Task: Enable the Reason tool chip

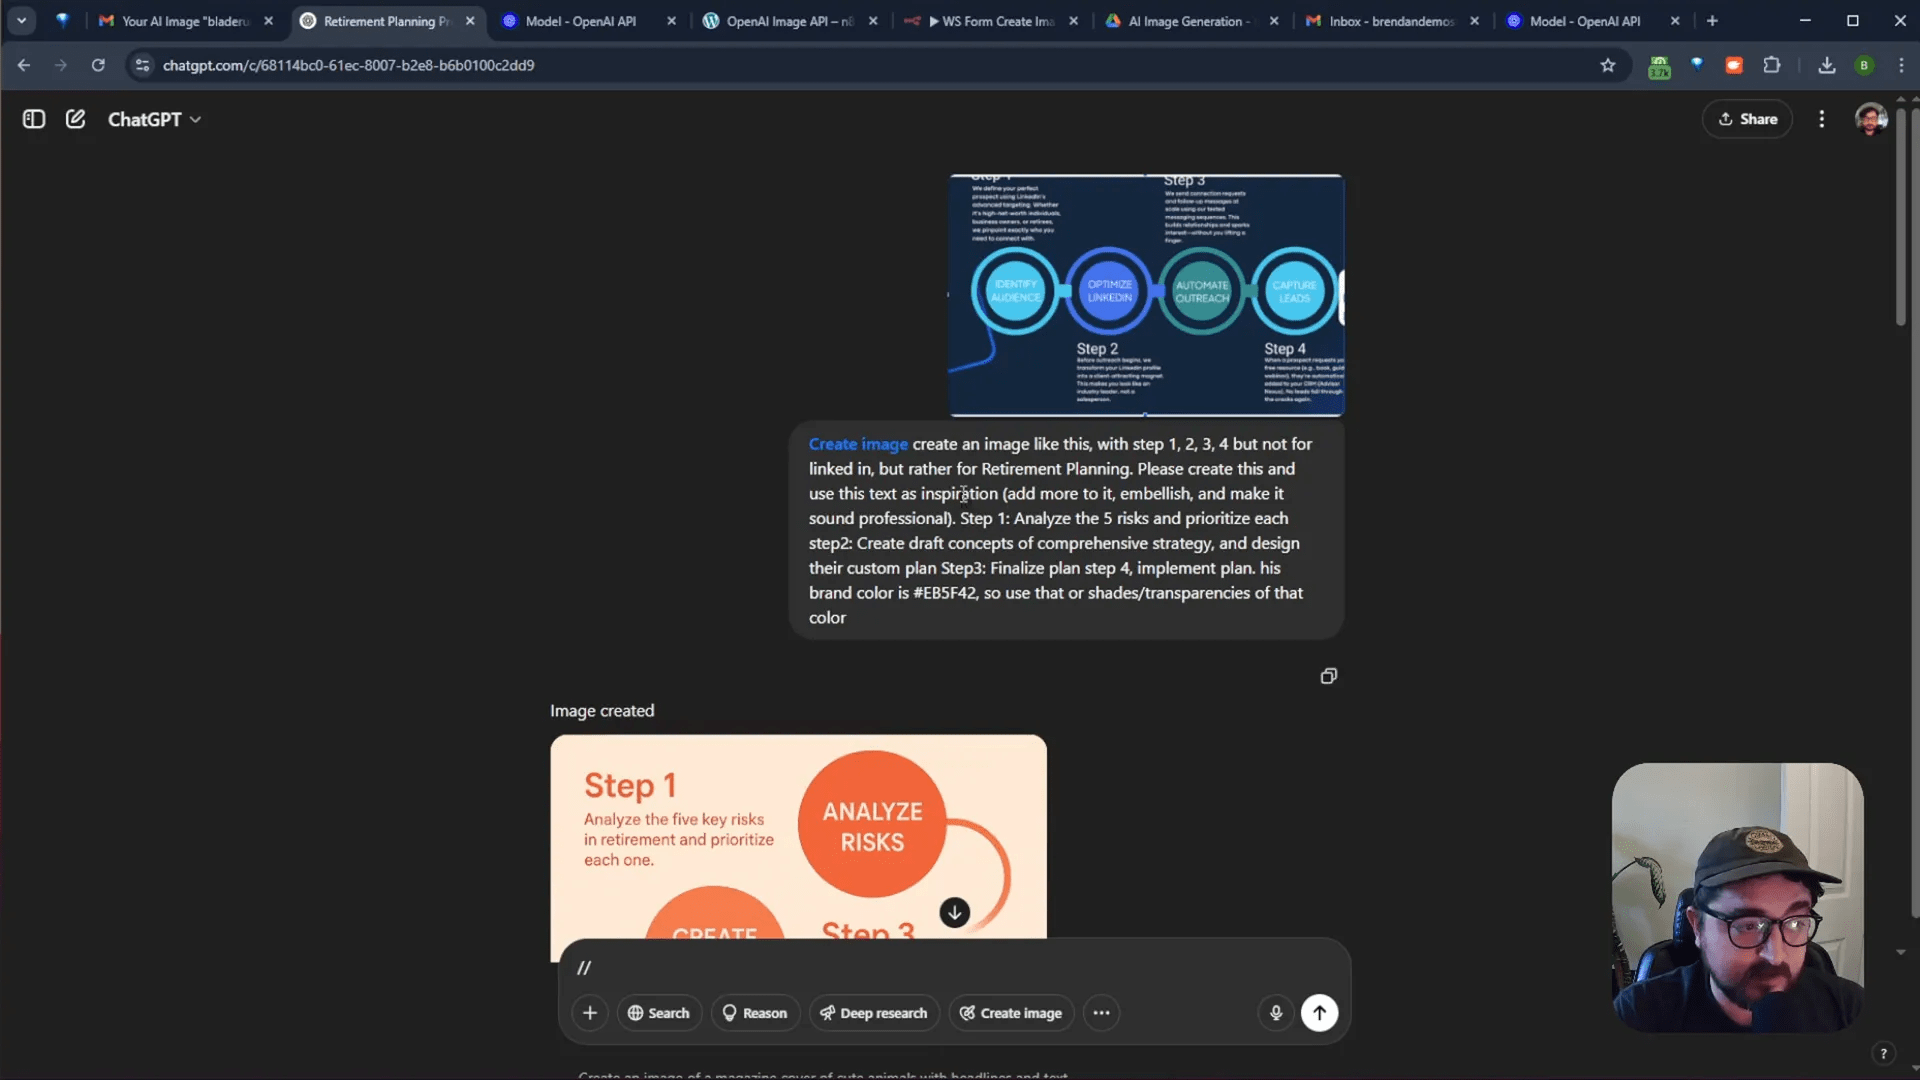Action: pyautogui.click(x=755, y=1013)
